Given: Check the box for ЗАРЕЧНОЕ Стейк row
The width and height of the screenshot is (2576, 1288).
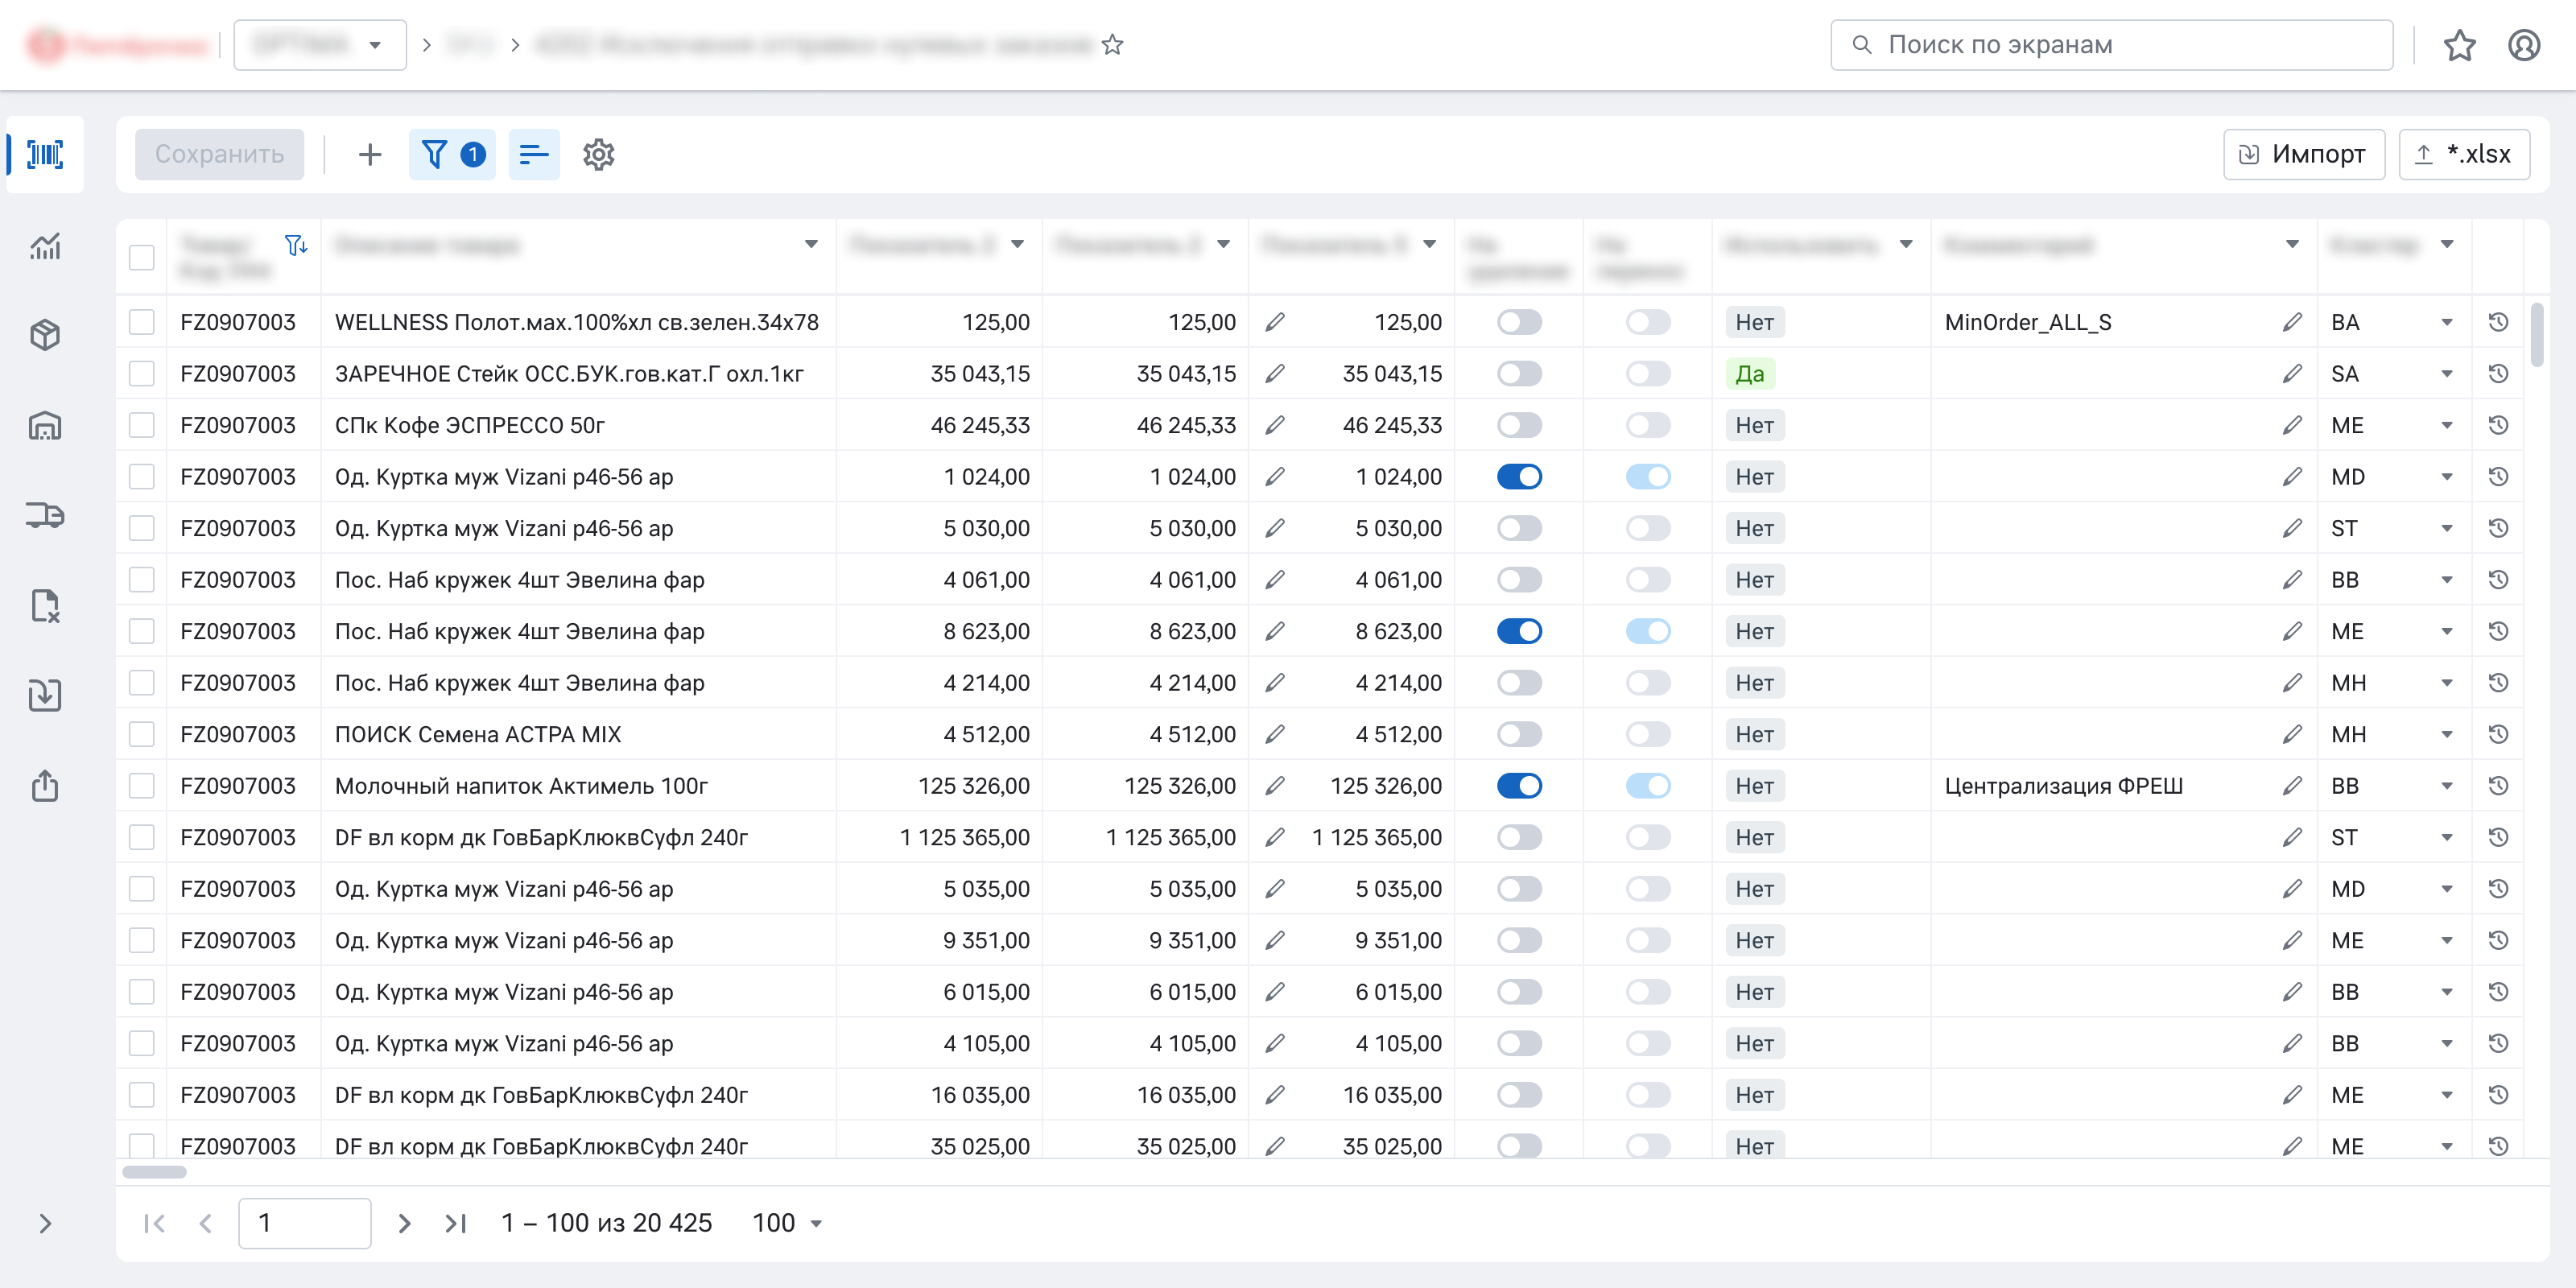Looking at the screenshot, I should click(142, 374).
